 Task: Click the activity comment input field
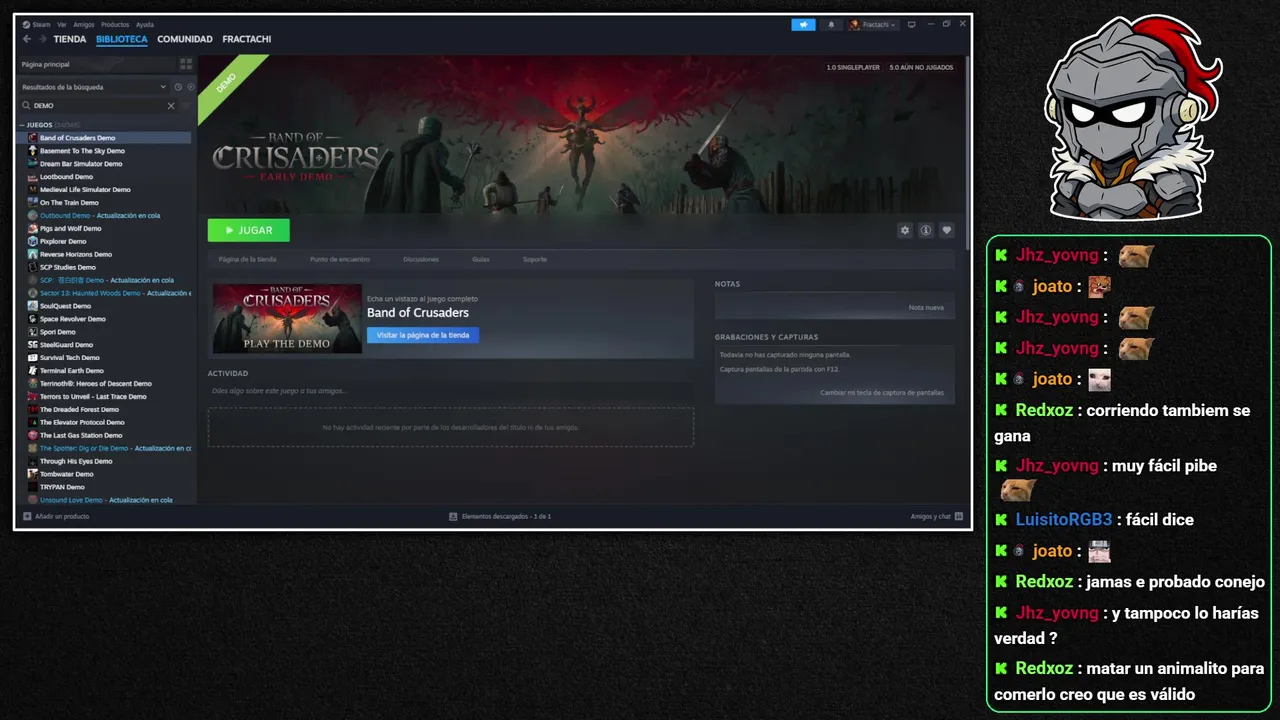[451, 390]
